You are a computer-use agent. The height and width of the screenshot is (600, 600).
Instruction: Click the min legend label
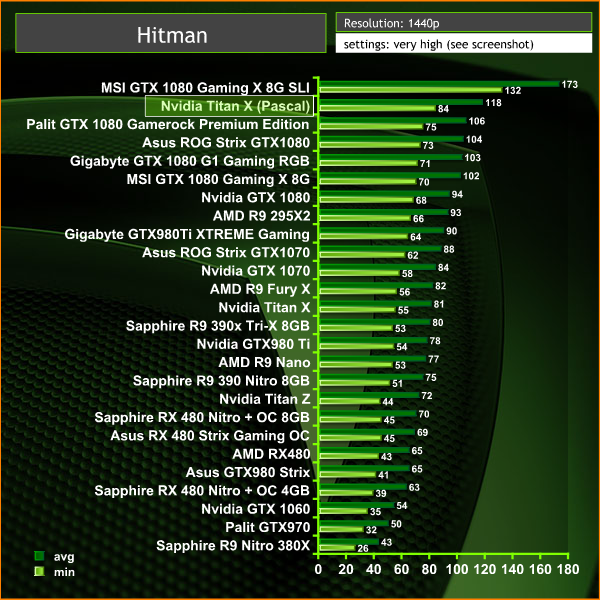point(64,572)
